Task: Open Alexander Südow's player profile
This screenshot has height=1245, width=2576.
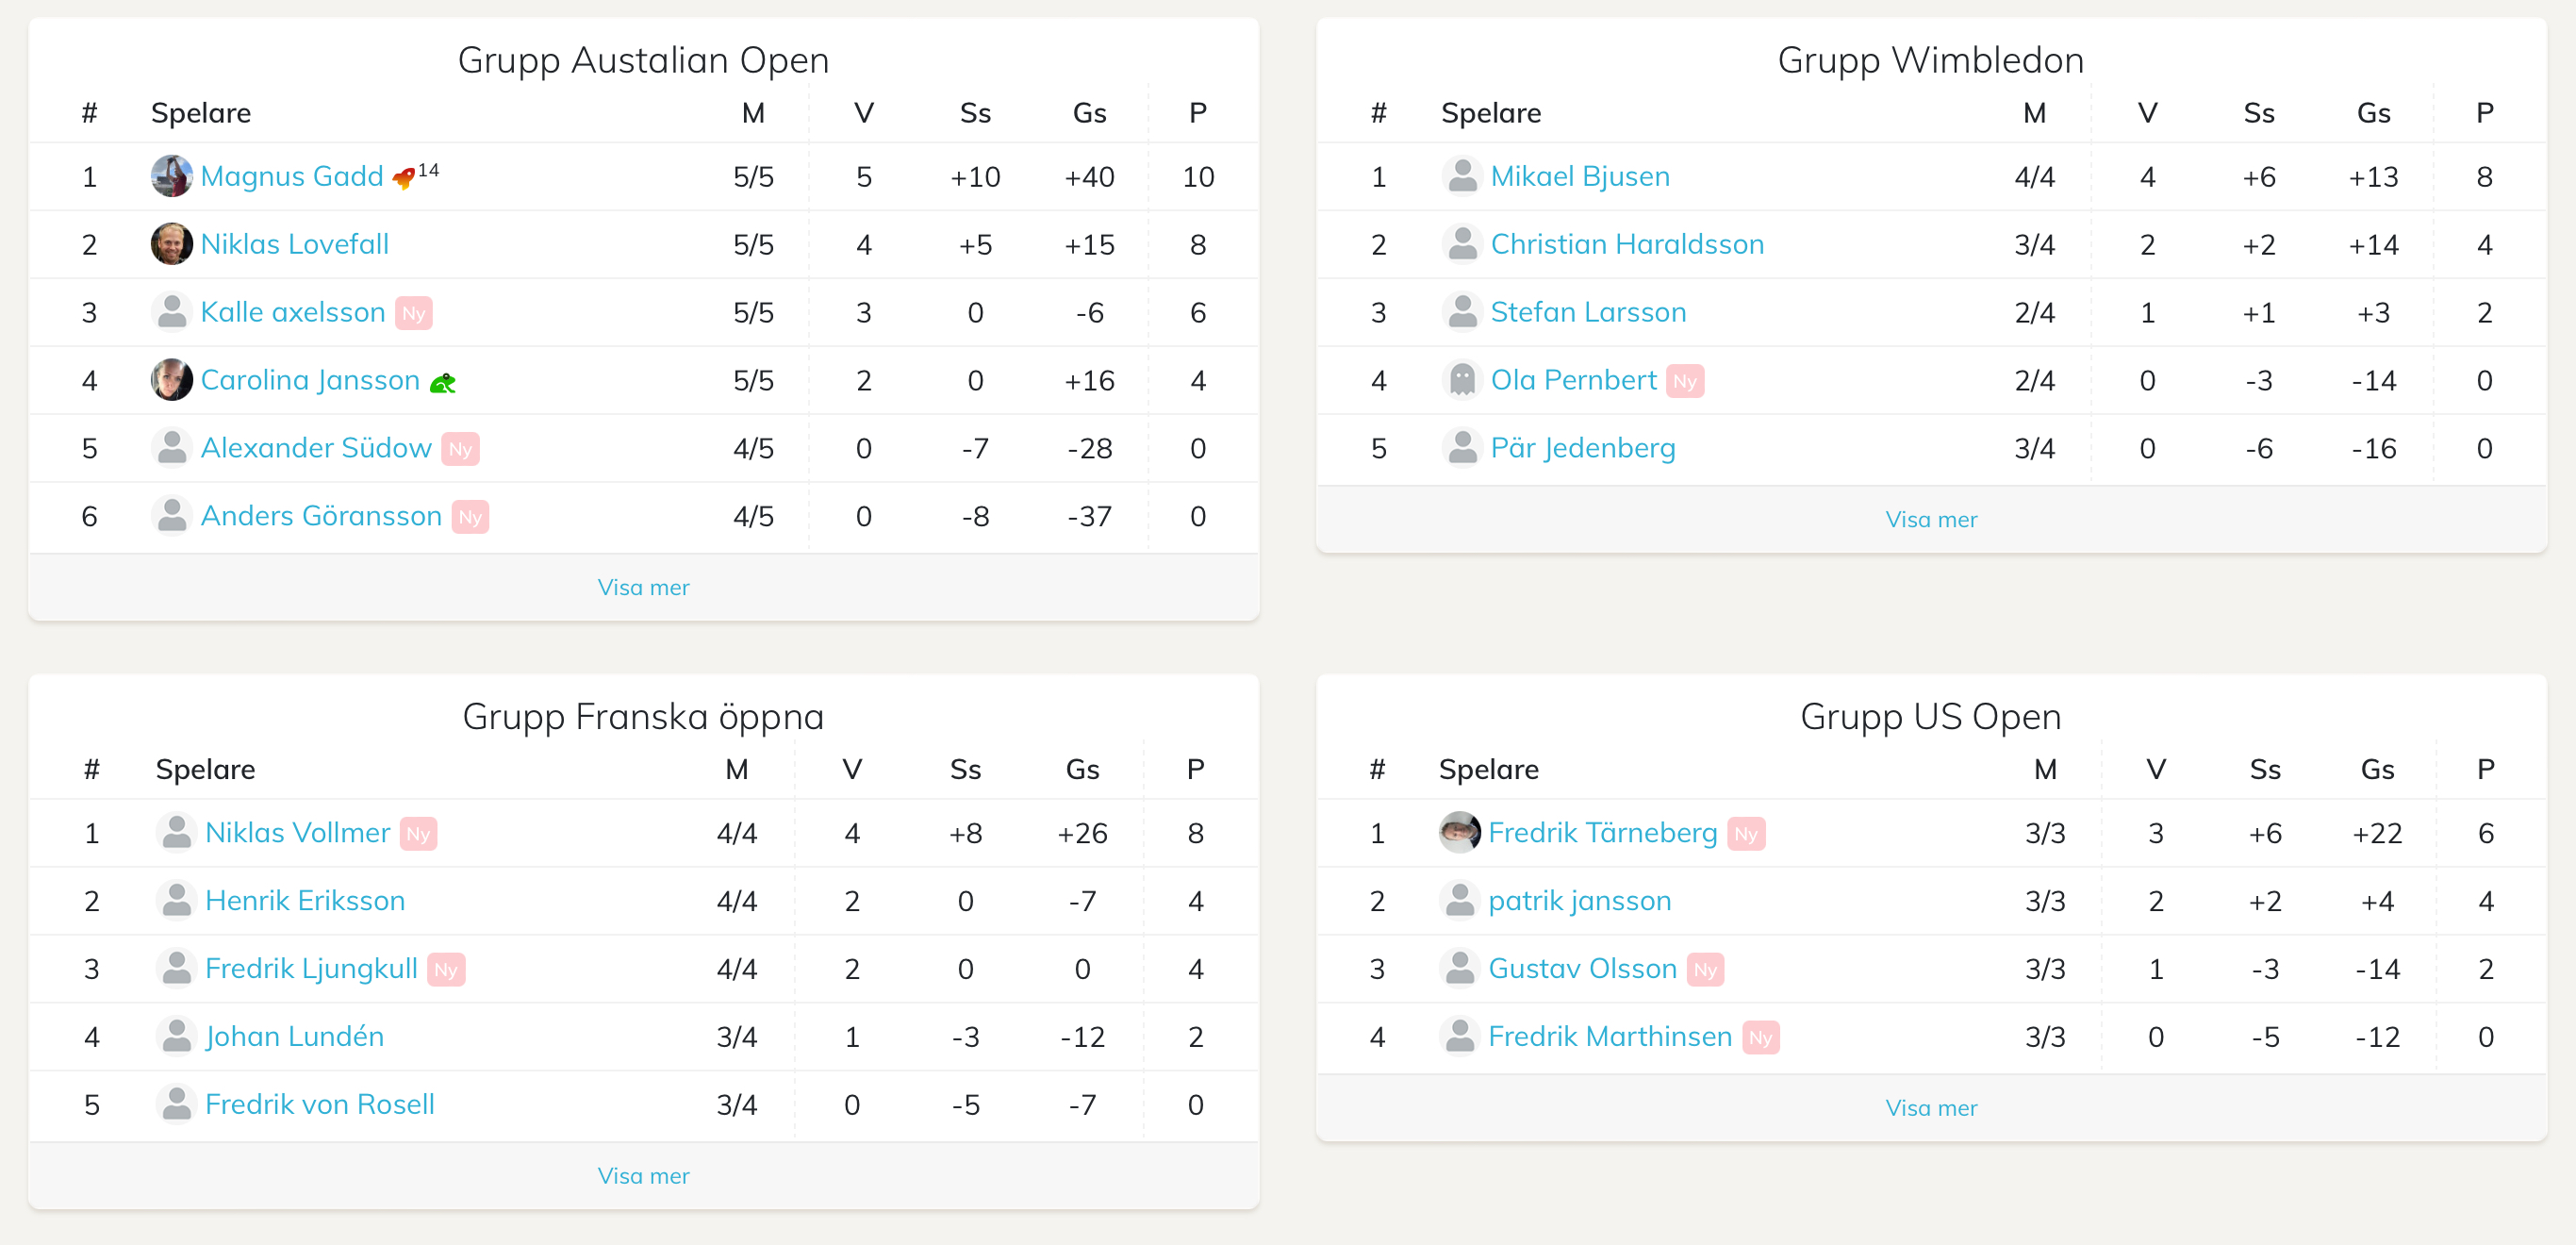Action: tap(316, 448)
